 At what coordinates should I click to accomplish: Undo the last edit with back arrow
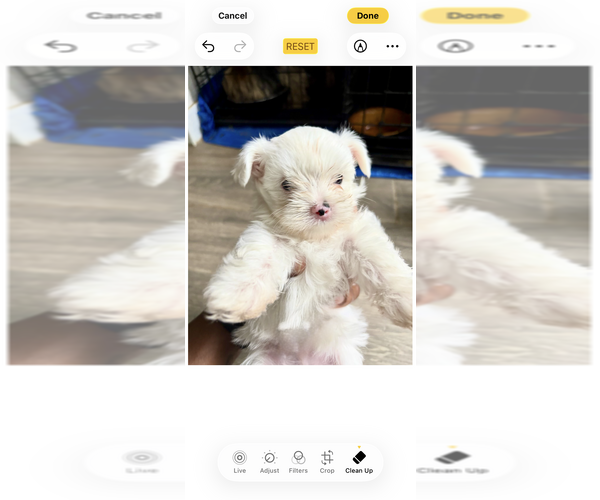tap(208, 46)
